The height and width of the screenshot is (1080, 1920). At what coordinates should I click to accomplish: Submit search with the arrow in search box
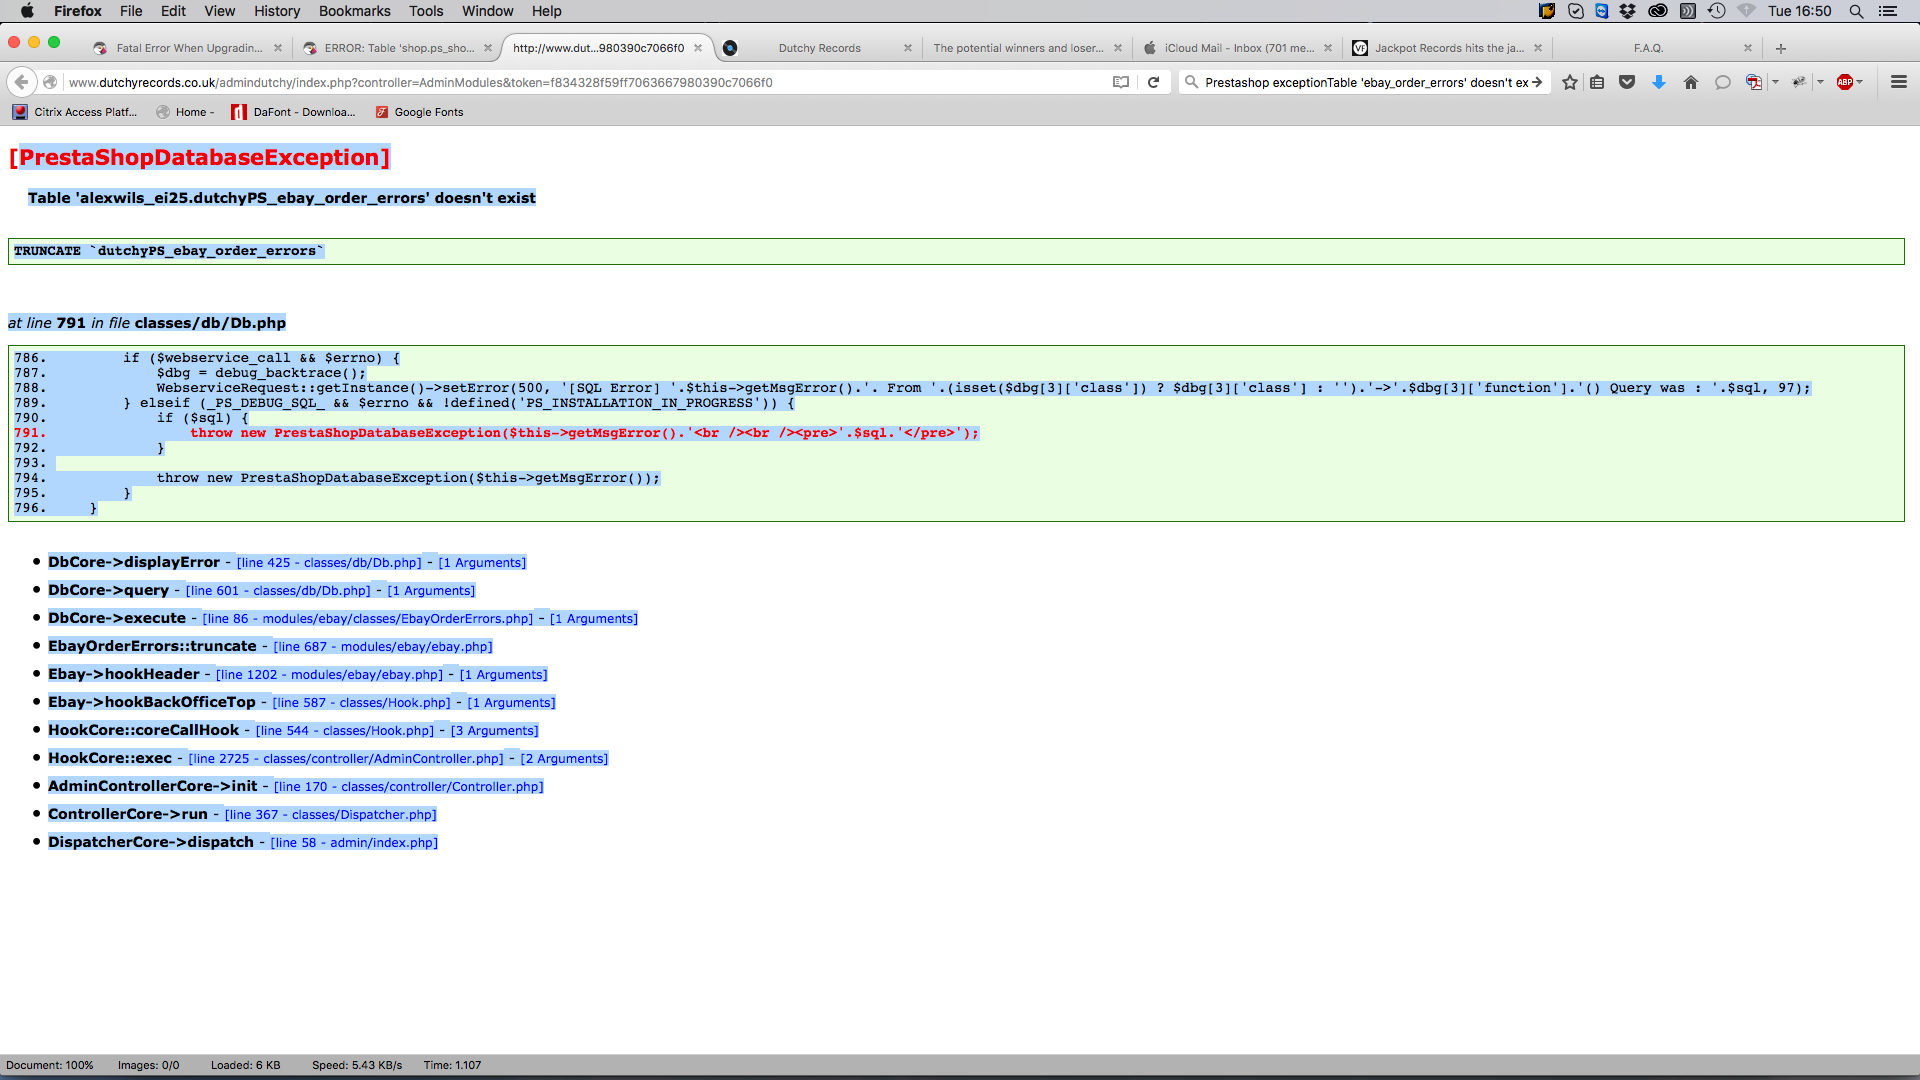(x=1537, y=82)
